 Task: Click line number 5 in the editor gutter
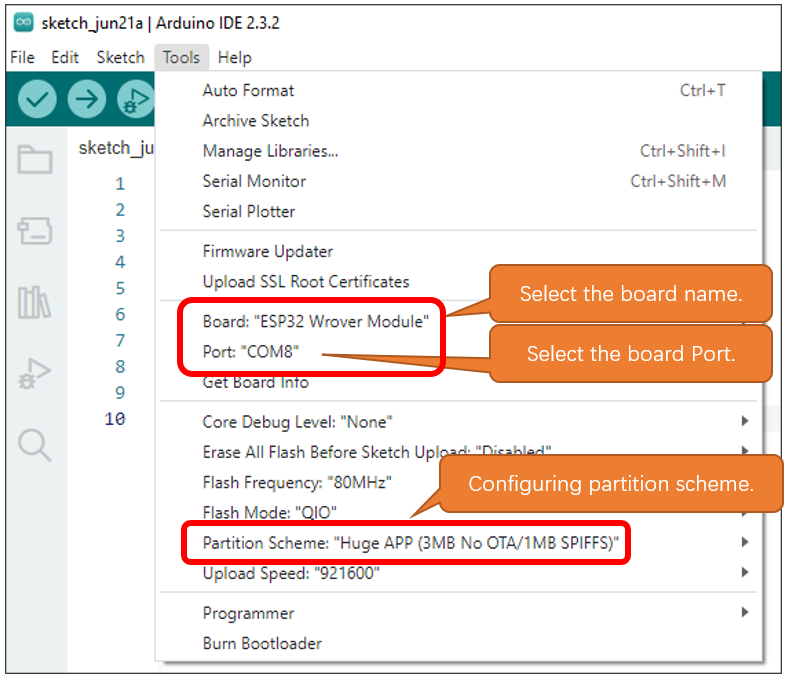120,288
